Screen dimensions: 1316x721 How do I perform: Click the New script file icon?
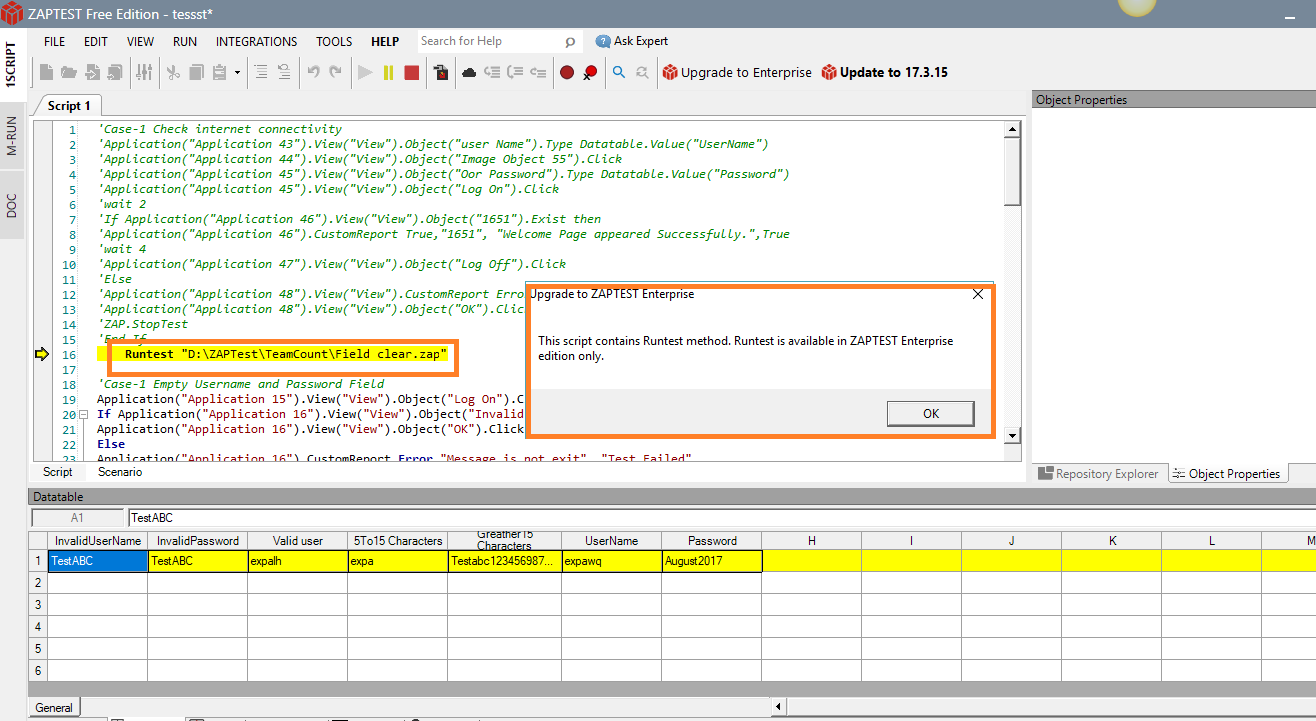(x=46, y=72)
